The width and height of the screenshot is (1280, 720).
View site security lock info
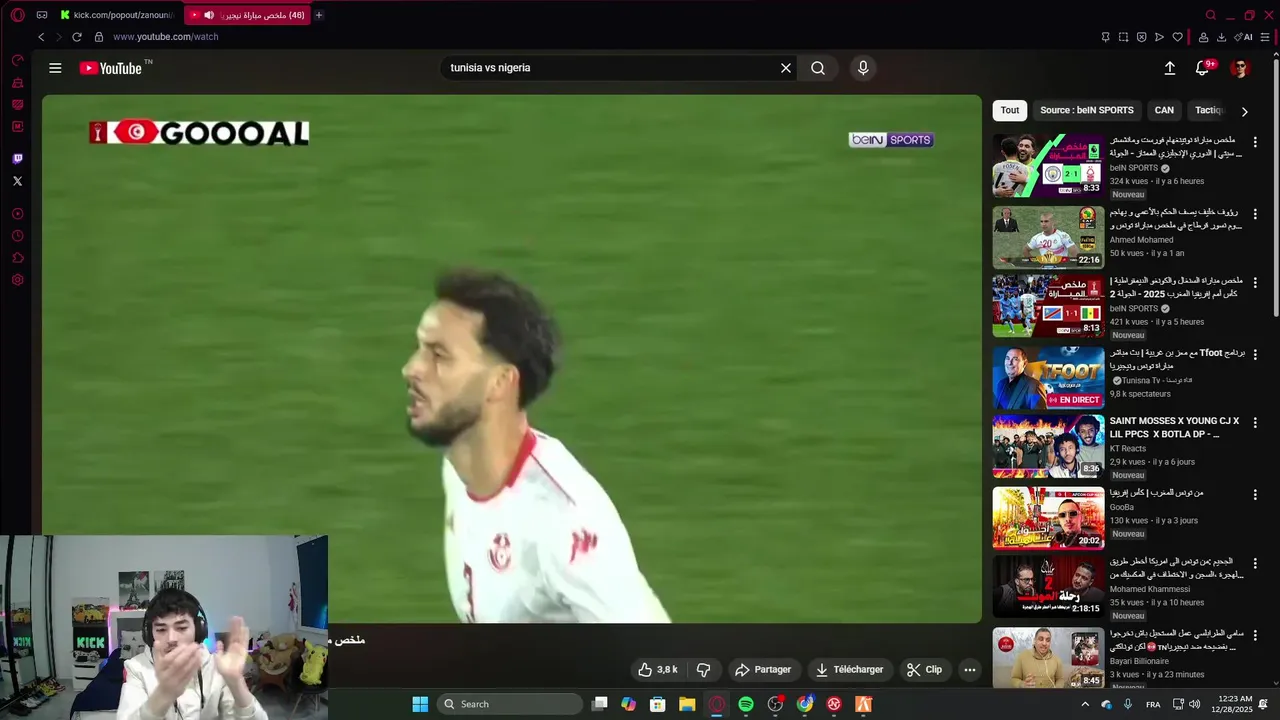pos(98,37)
